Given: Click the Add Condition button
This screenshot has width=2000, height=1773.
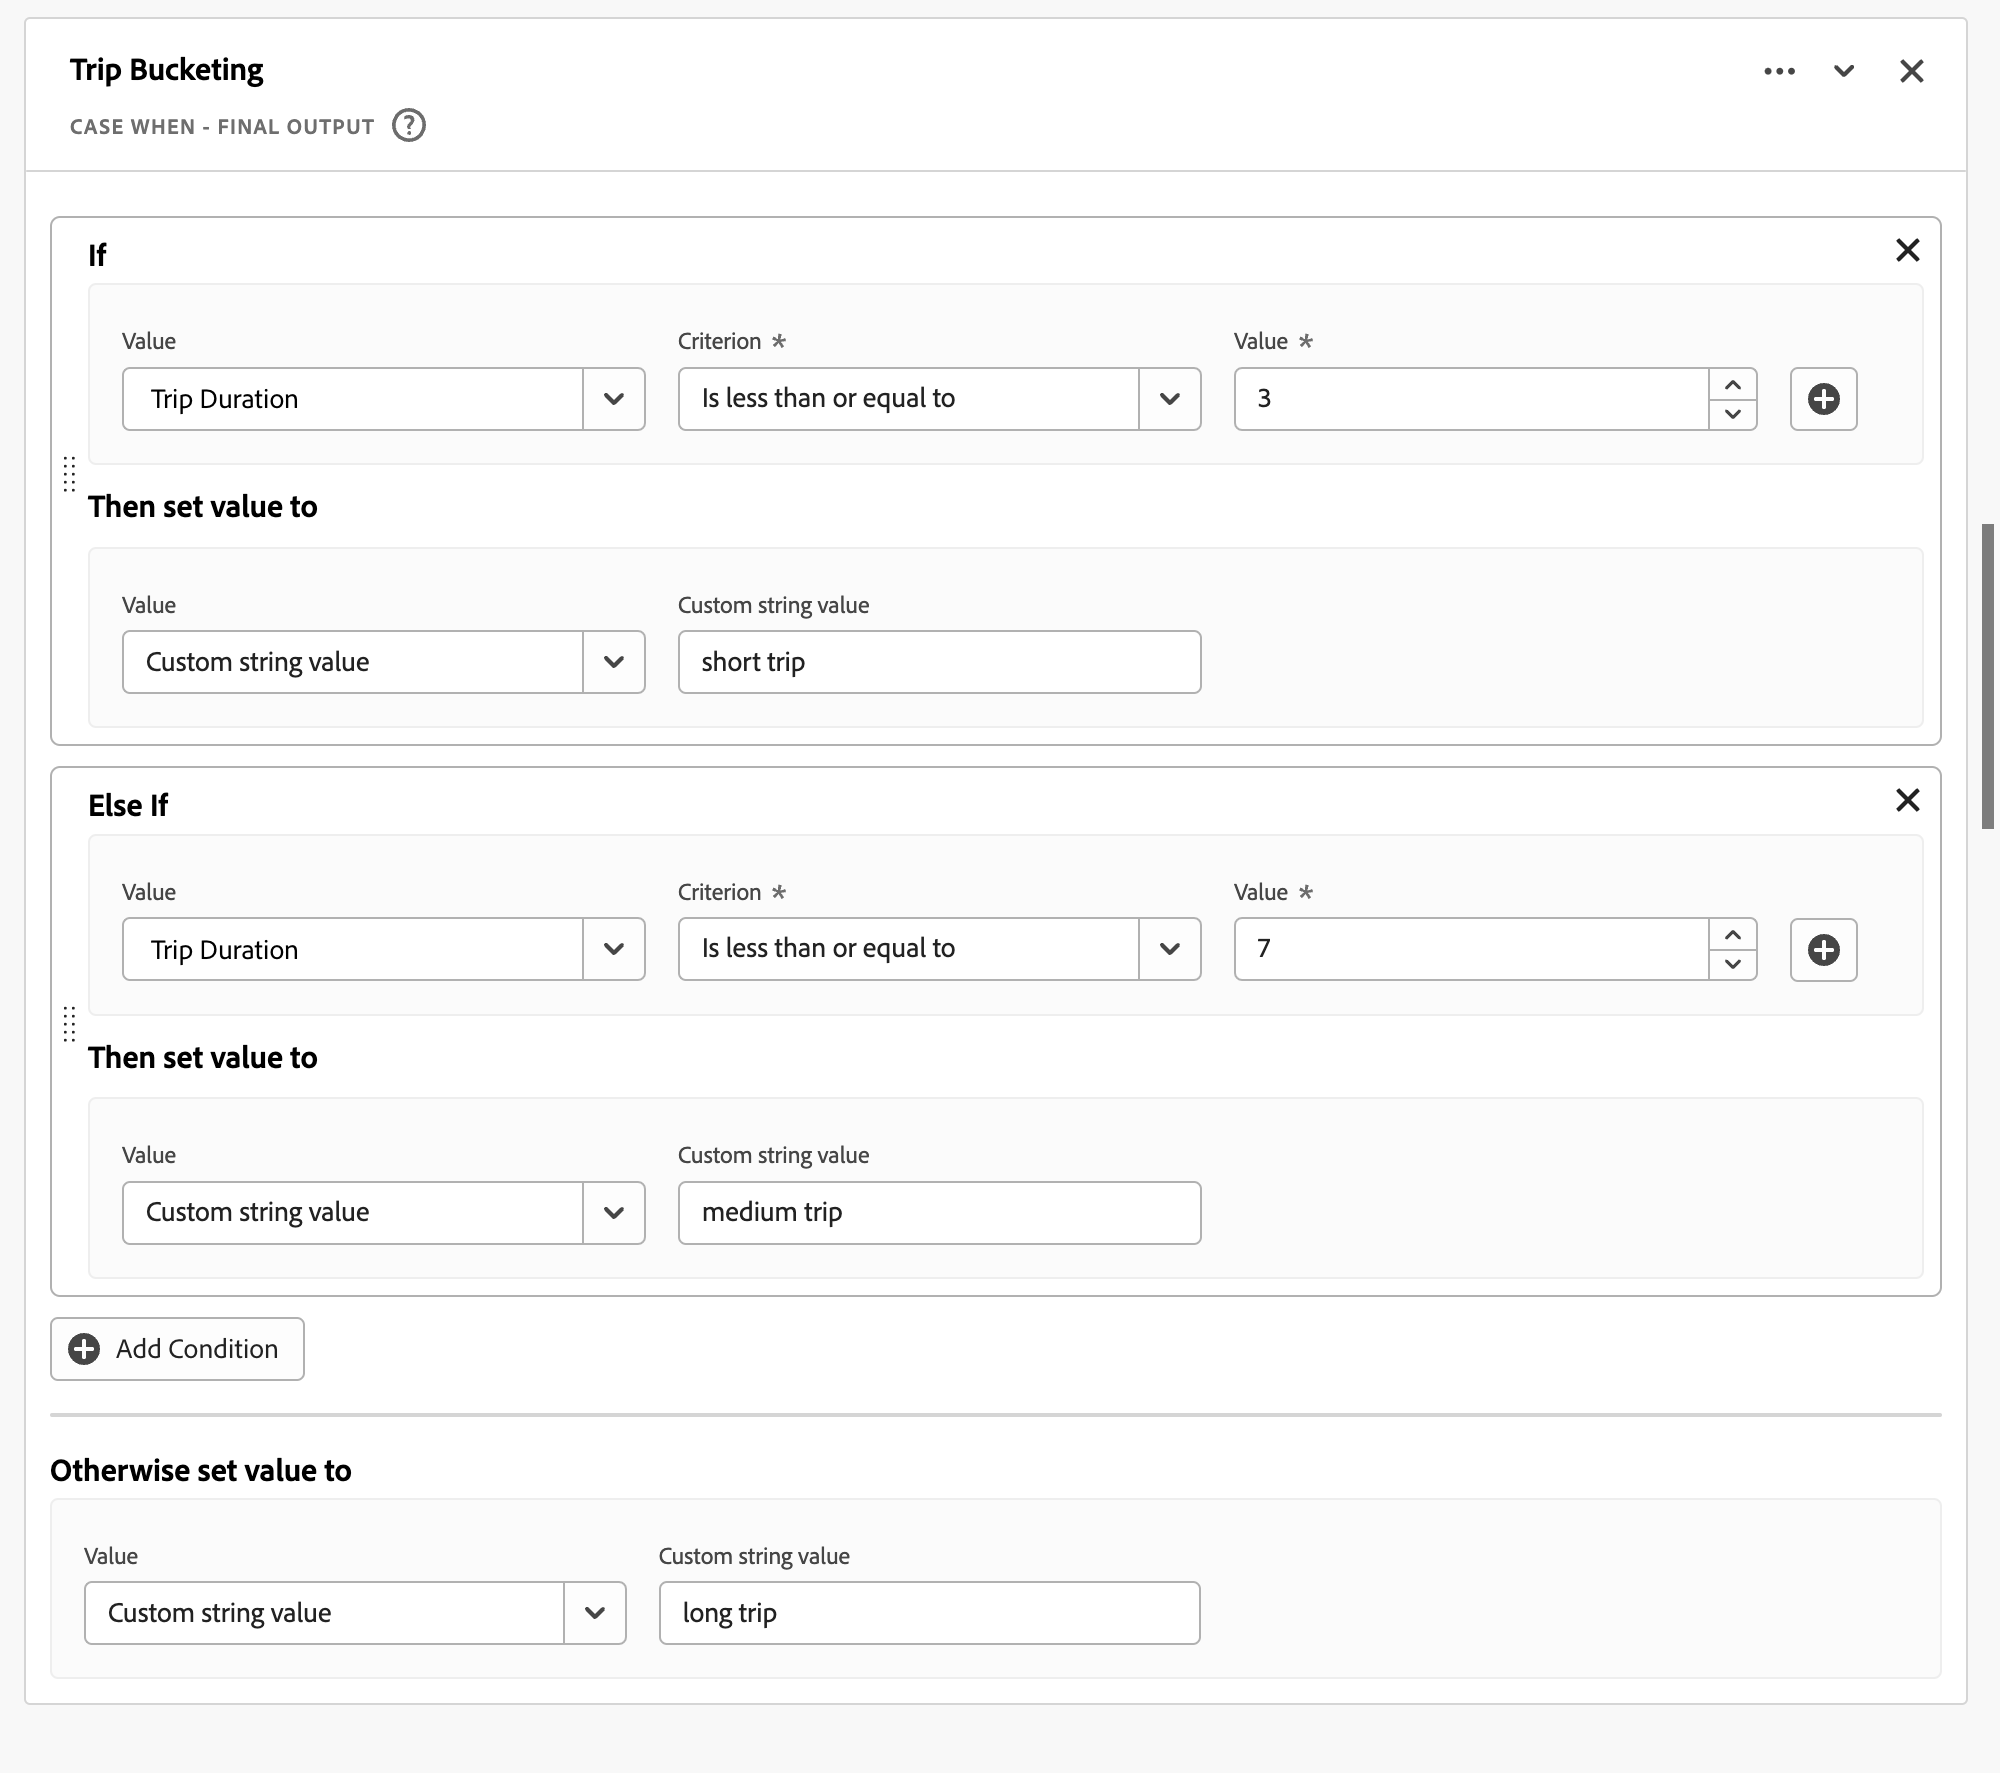Looking at the screenshot, I should point(177,1349).
